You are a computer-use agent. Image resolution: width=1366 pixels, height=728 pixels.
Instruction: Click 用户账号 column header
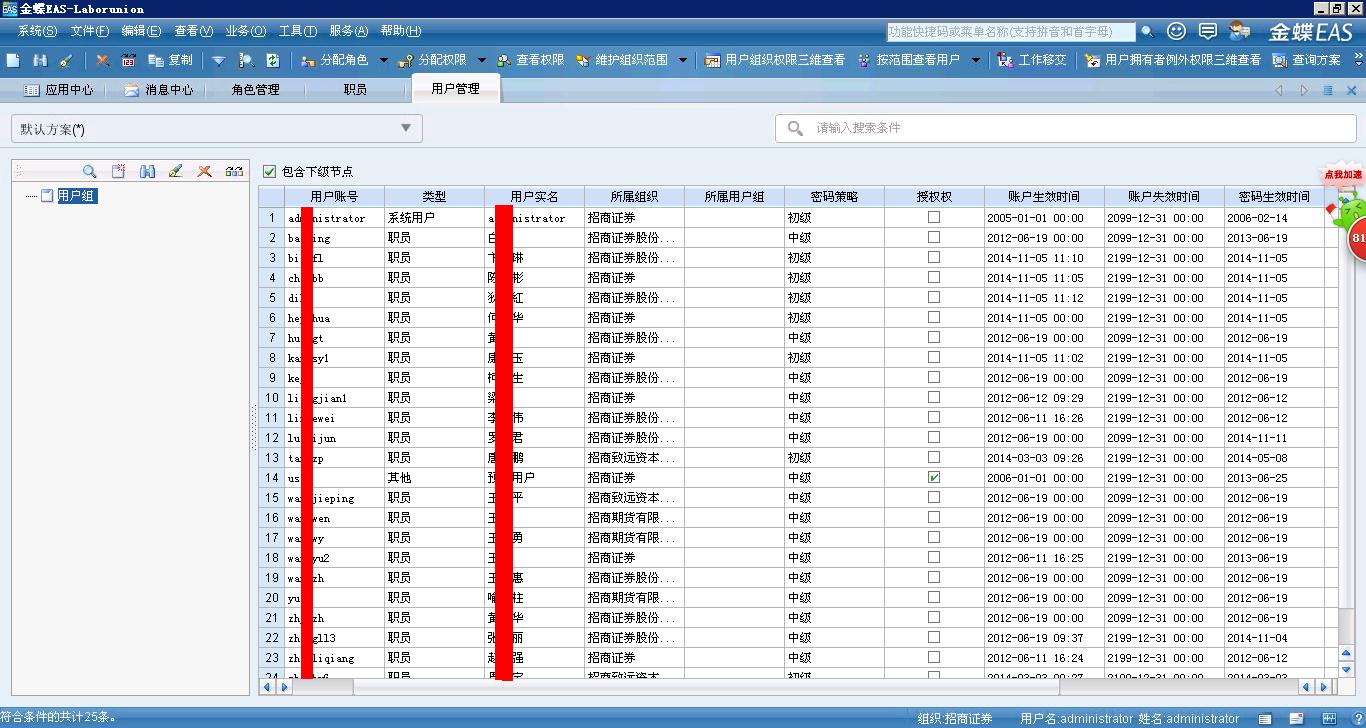point(334,197)
